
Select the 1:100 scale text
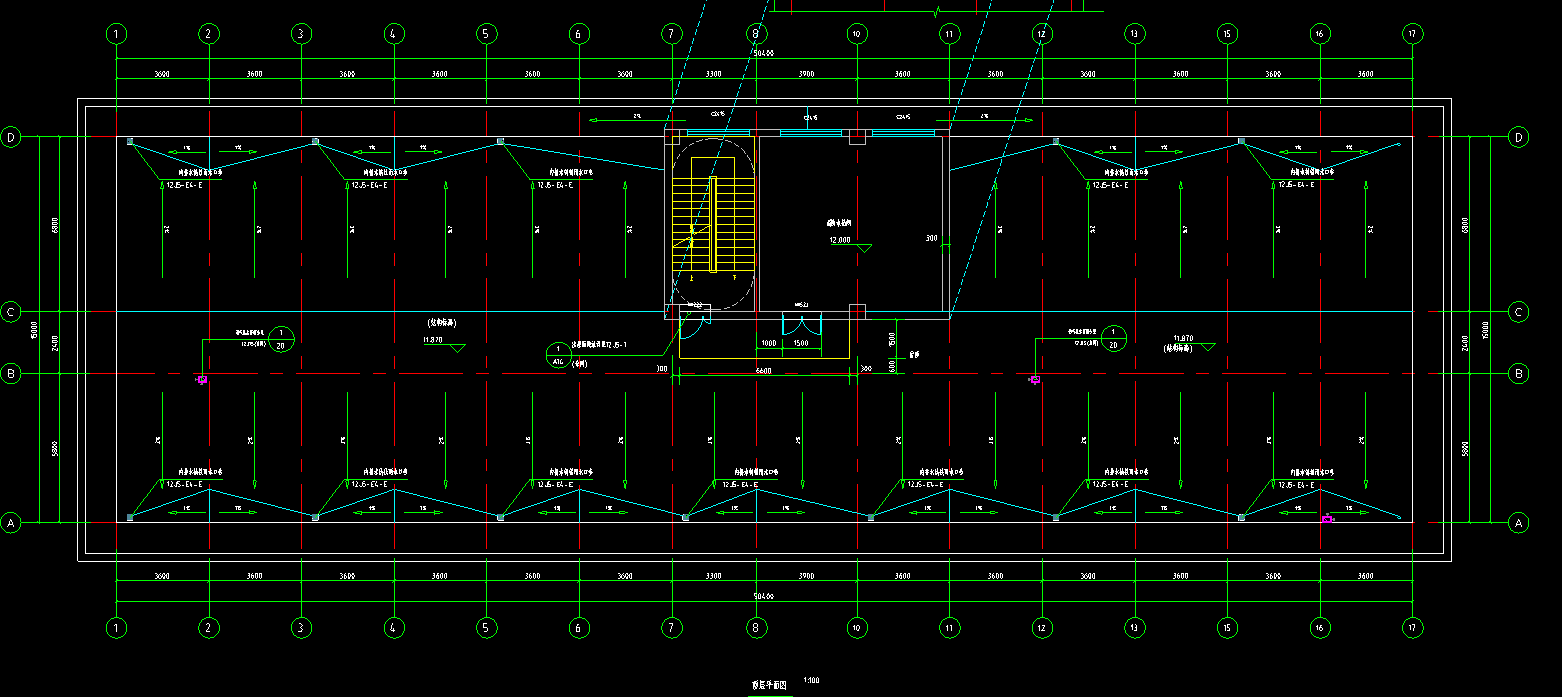pyautogui.click(x=811, y=681)
